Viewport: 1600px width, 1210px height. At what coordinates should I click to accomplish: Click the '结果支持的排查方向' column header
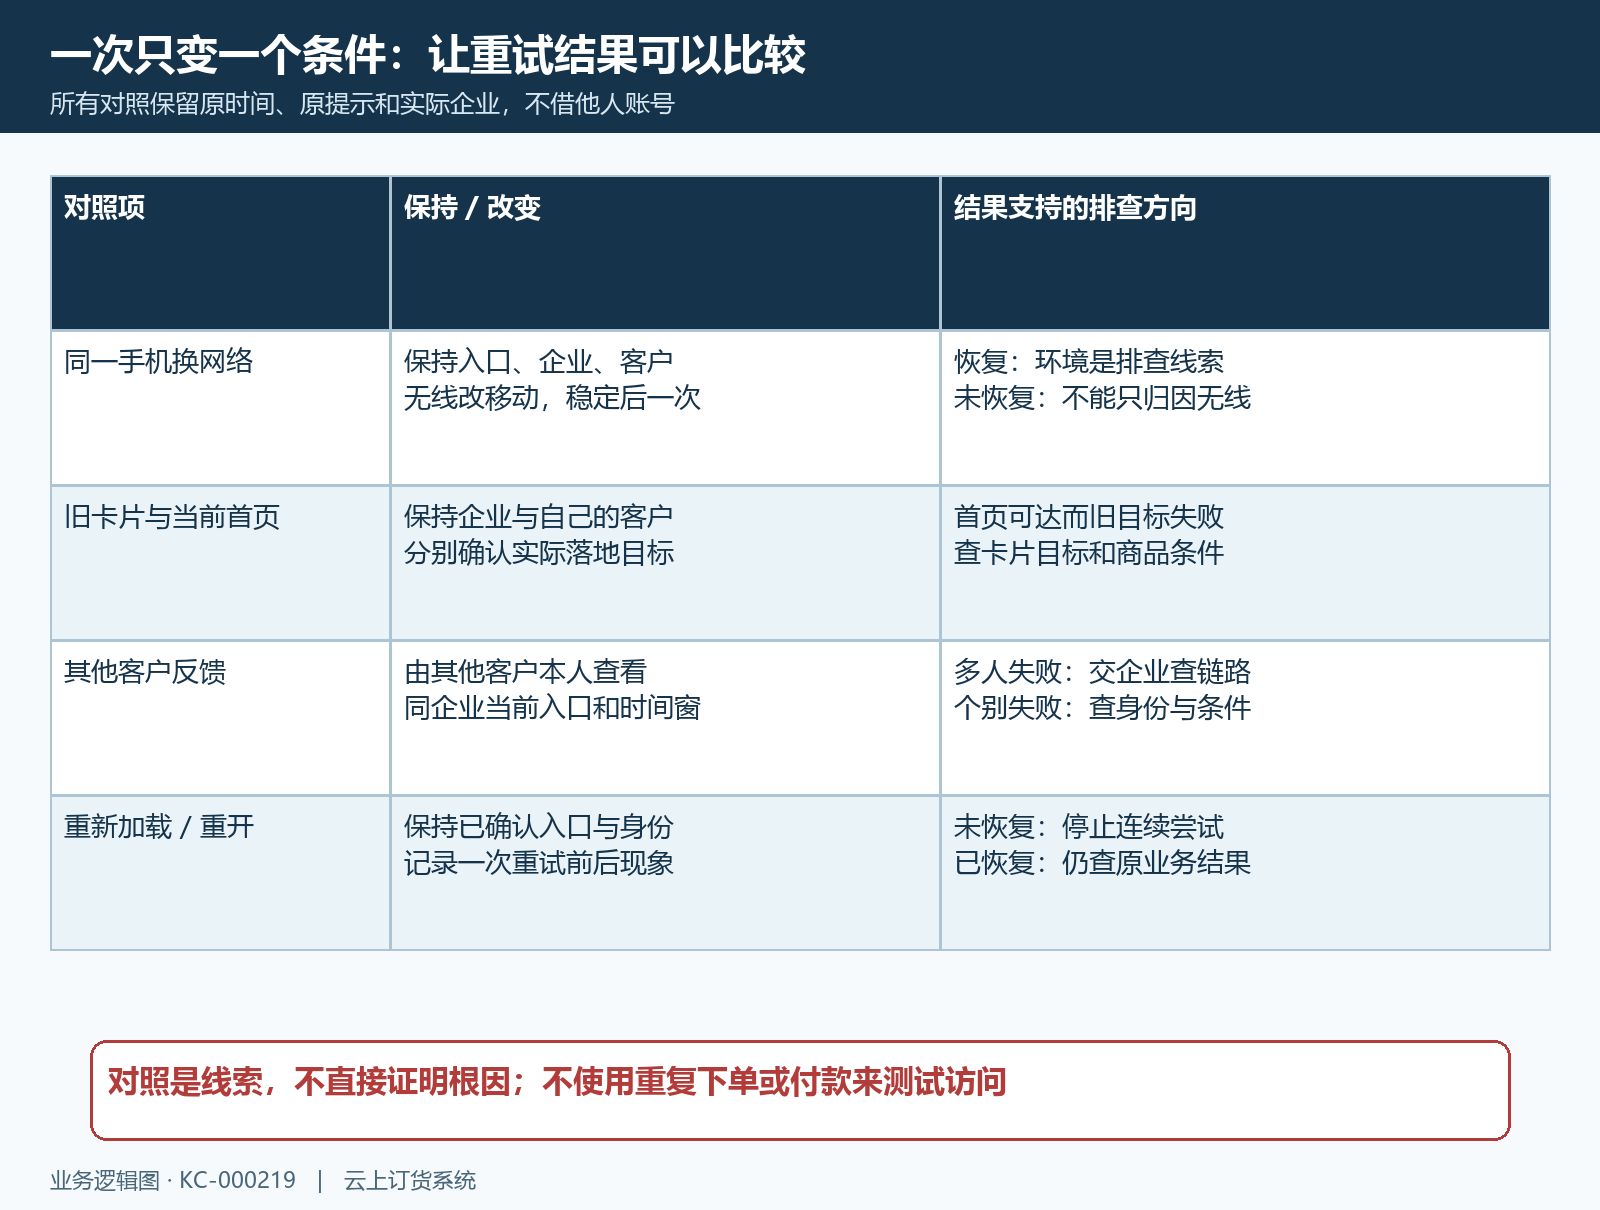tap(1245, 253)
